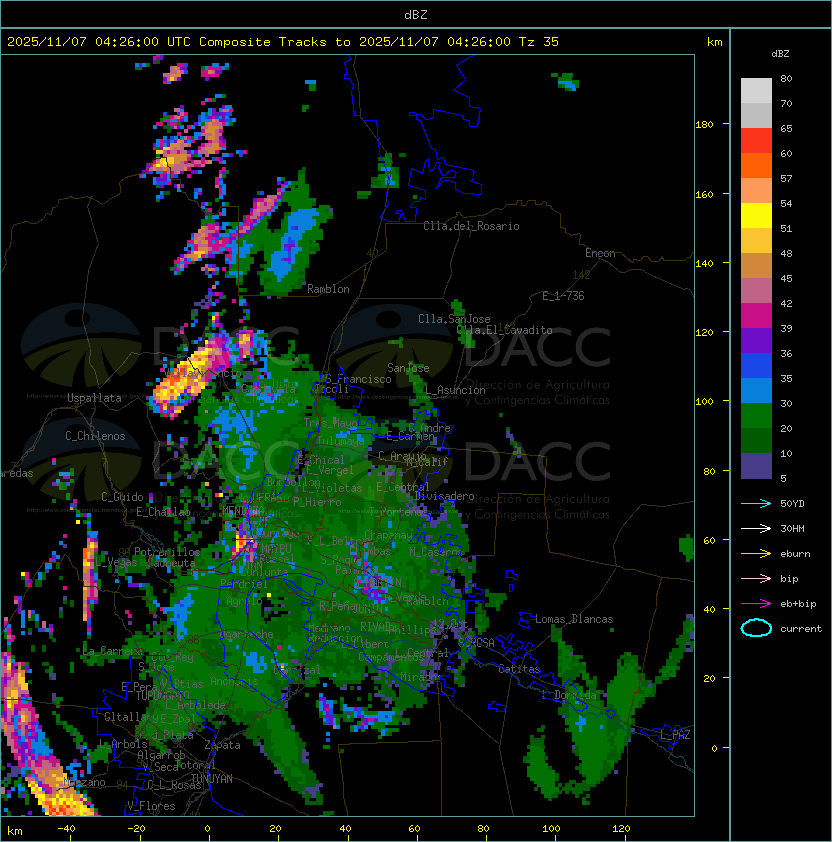Click the 'TUNUYAN' place label
832x842 pixels.
(212, 779)
